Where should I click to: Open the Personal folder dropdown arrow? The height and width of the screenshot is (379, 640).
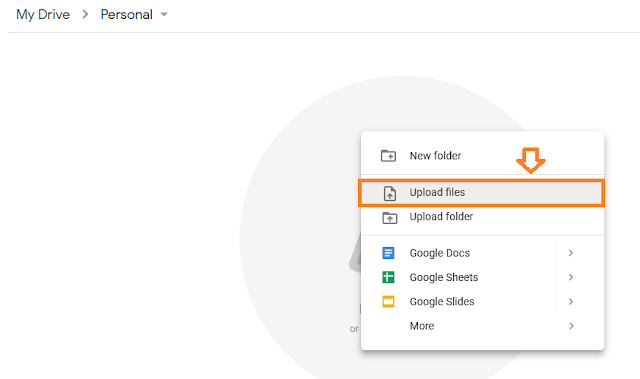[164, 14]
